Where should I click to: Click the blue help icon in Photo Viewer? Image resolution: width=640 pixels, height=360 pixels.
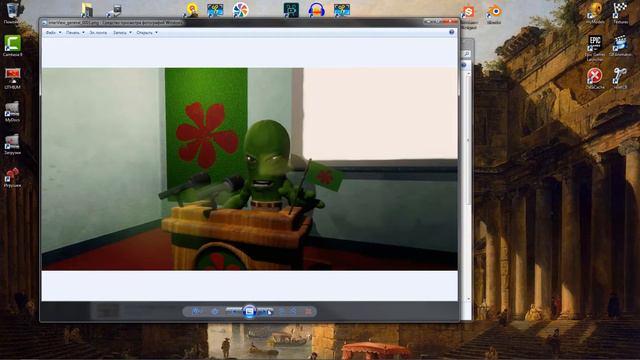[x=451, y=32]
